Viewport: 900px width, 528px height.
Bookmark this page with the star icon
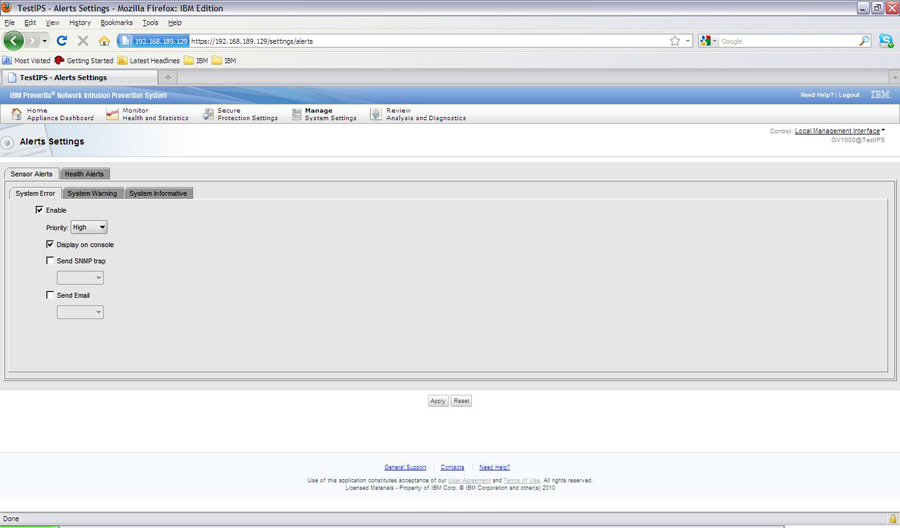[675, 41]
